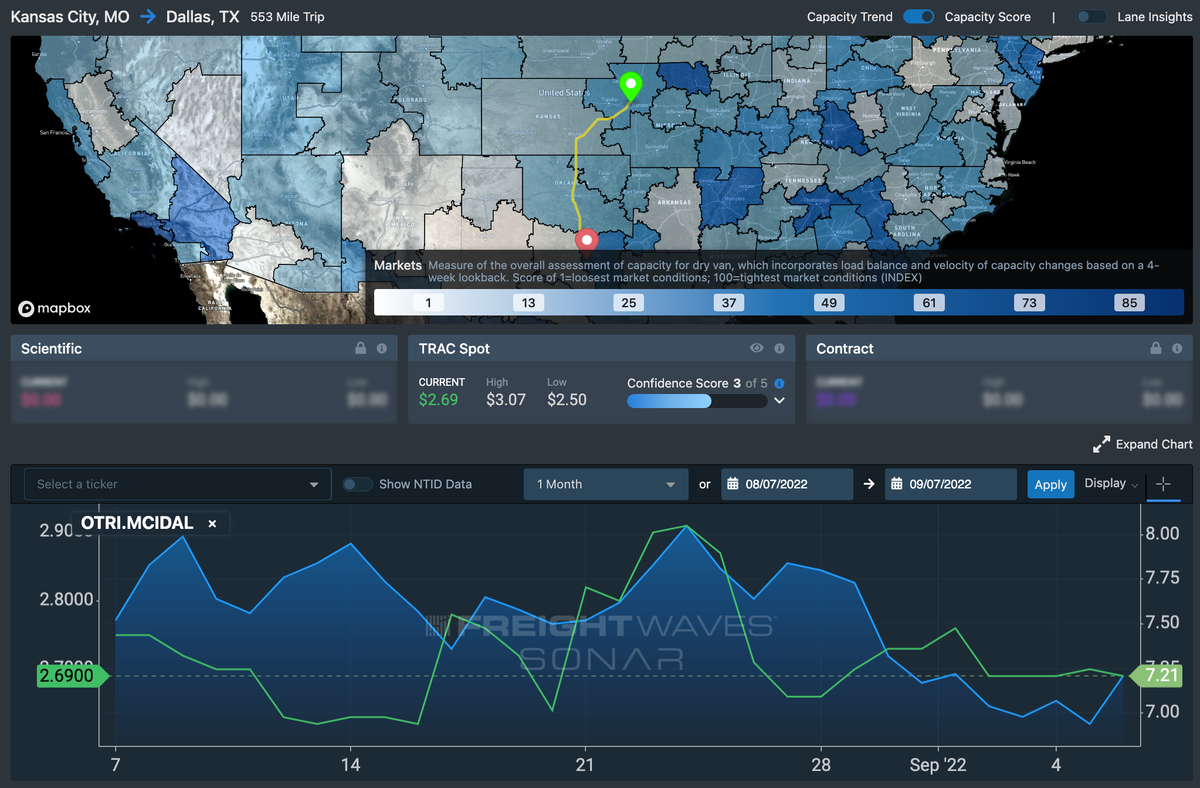Click the info icon beside Confidence Score

tap(779, 383)
